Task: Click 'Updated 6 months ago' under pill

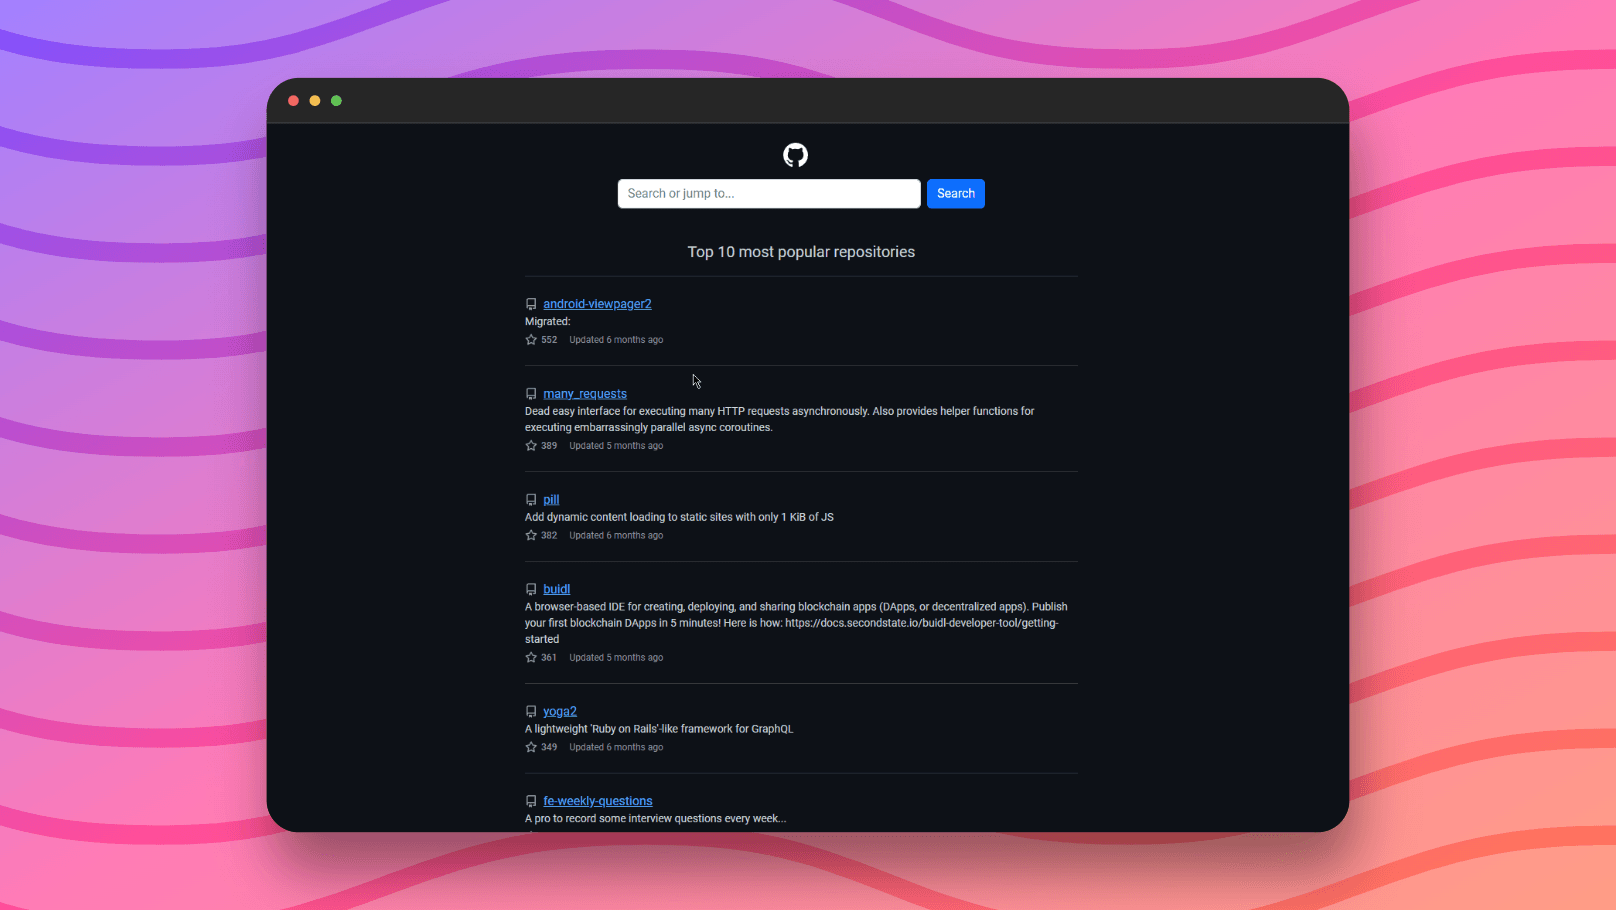Action: (x=616, y=536)
